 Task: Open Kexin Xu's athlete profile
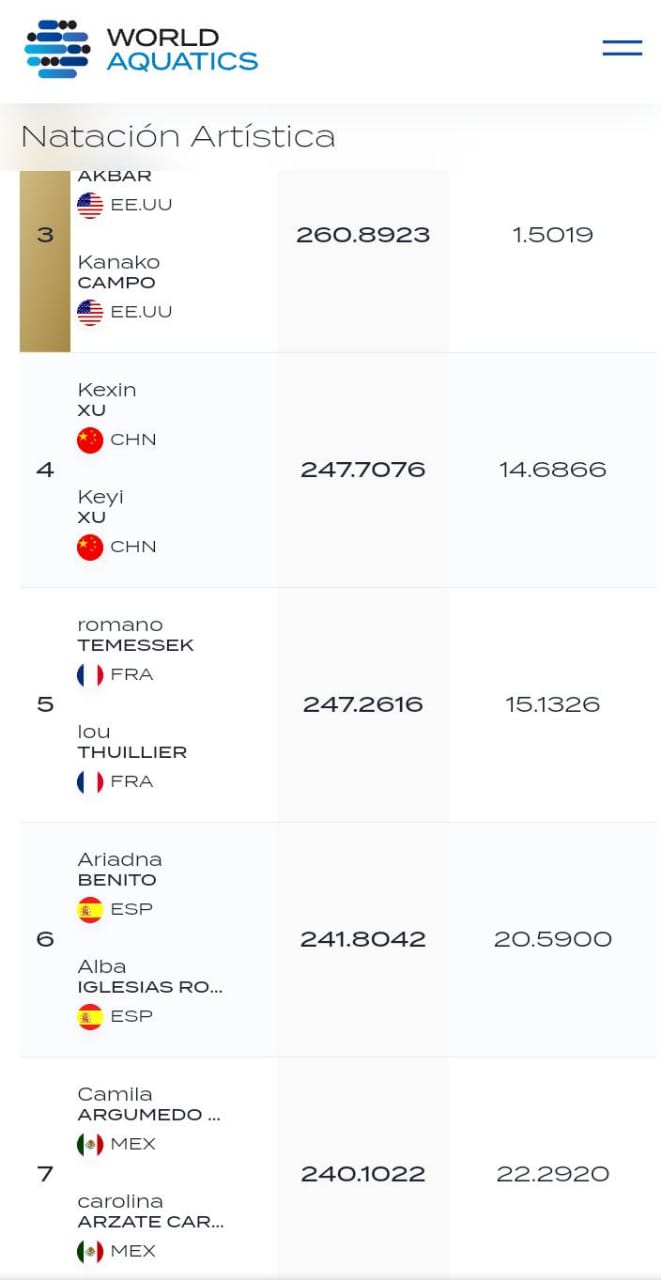pos(106,400)
